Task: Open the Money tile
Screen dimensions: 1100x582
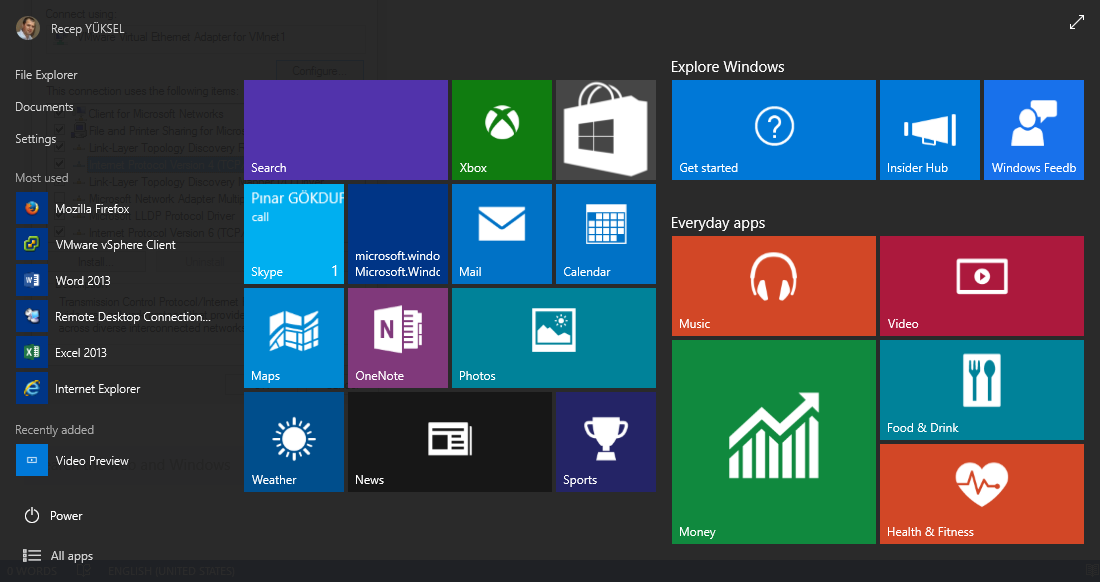Action: (774, 442)
